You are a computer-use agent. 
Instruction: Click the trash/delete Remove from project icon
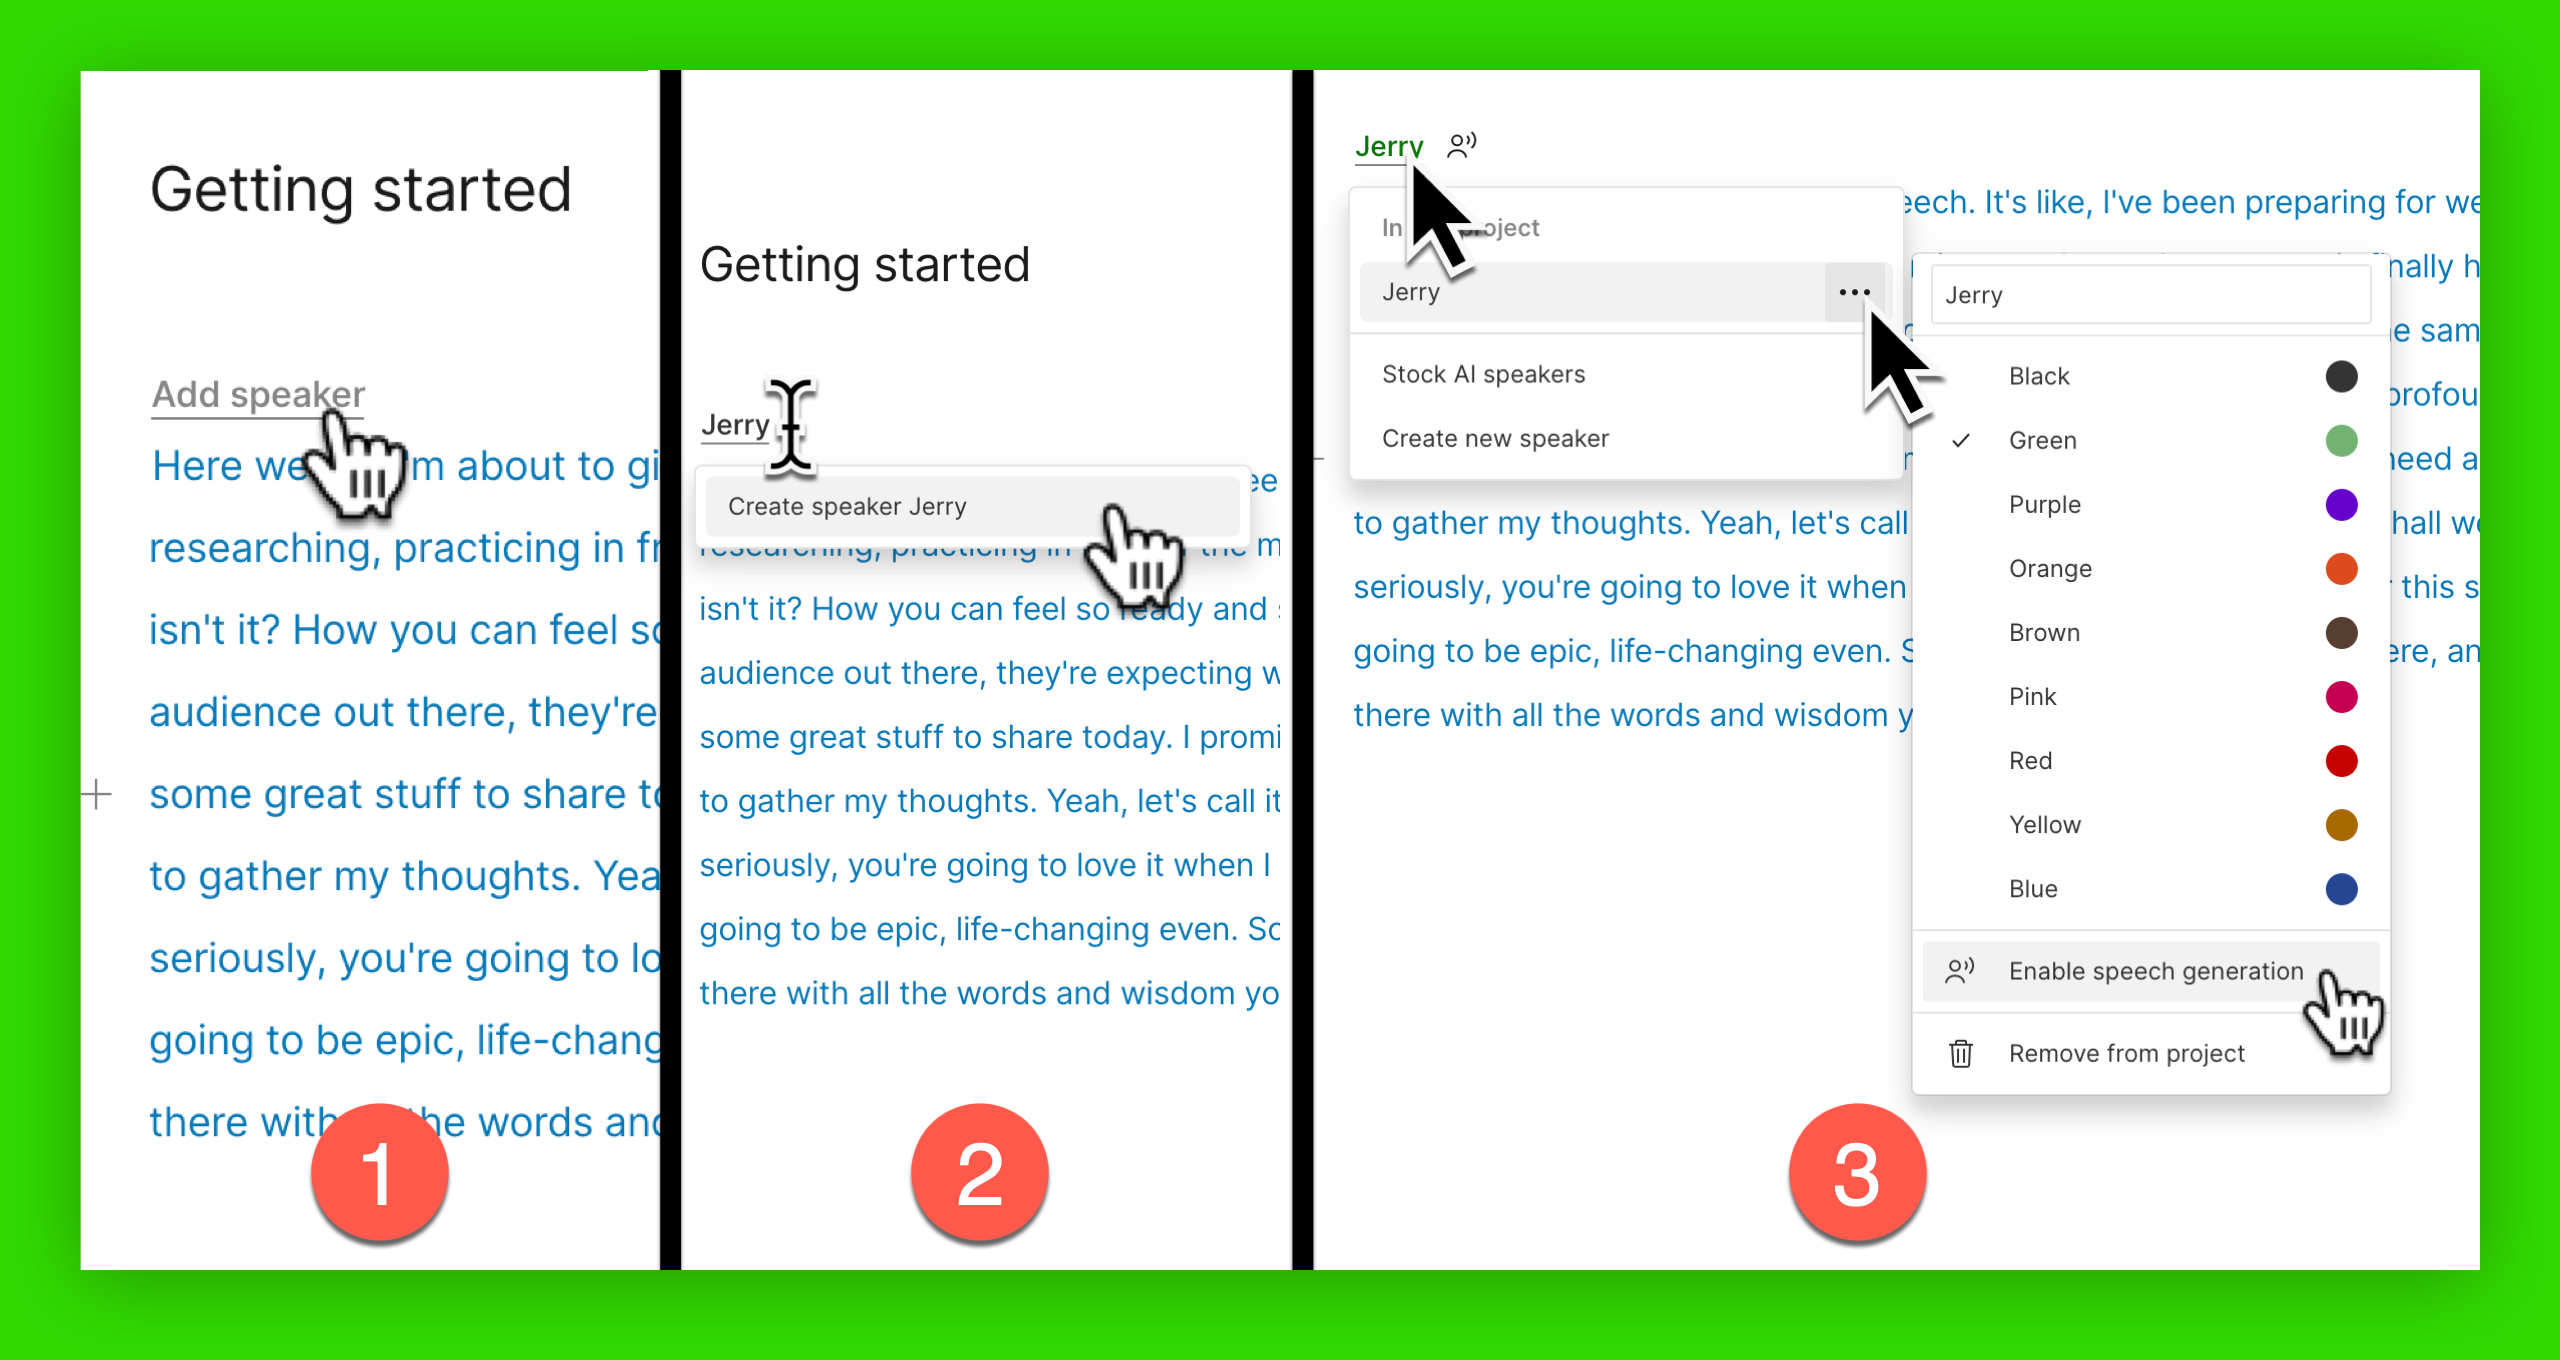(1962, 1052)
